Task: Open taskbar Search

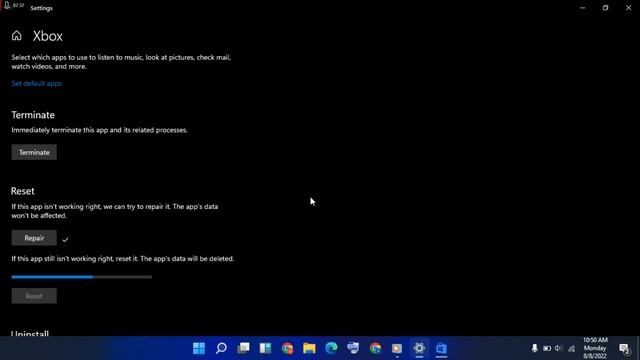Action: pos(221,348)
